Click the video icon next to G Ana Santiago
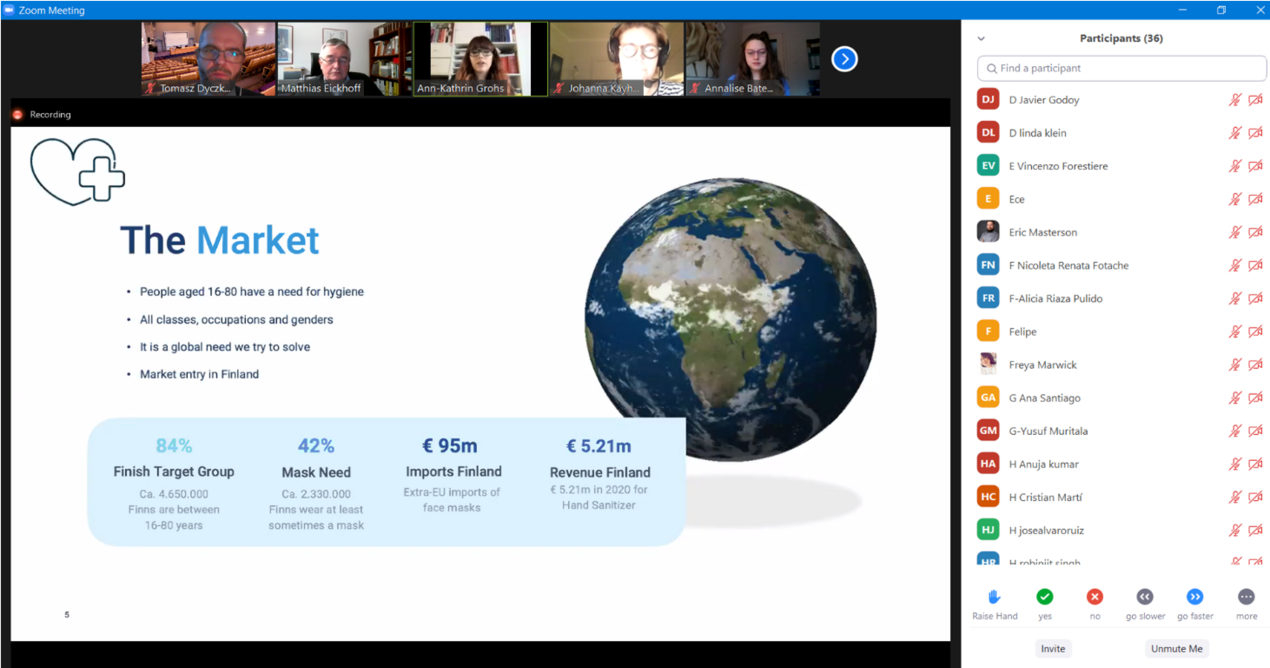The height and width of the screenshot is (668, 1270). point(1255,398)
